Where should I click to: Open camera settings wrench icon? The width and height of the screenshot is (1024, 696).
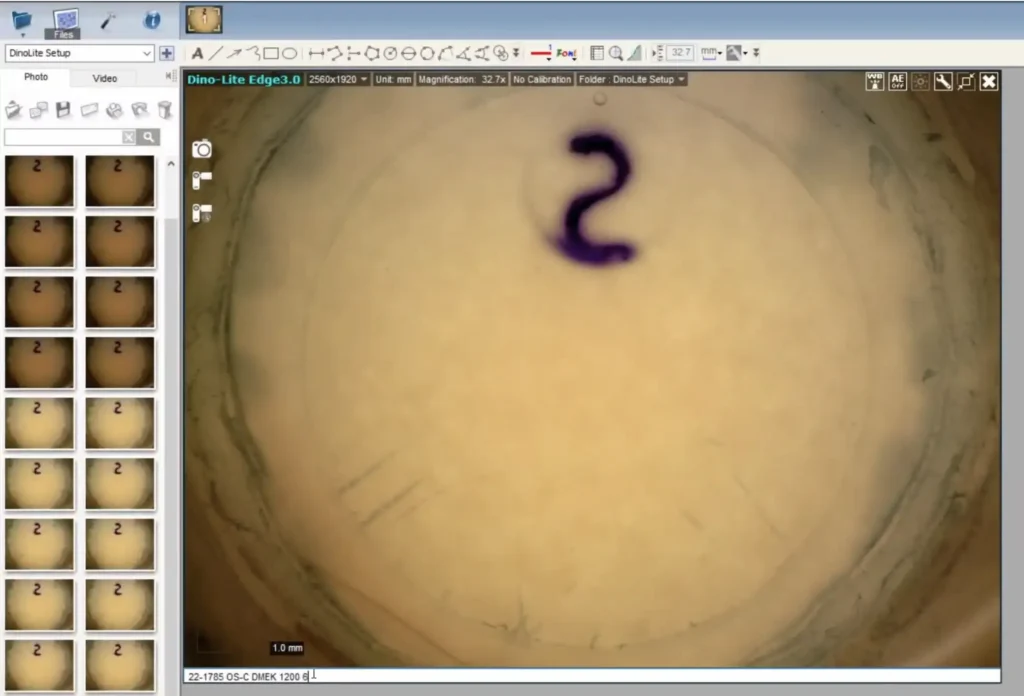942,81
